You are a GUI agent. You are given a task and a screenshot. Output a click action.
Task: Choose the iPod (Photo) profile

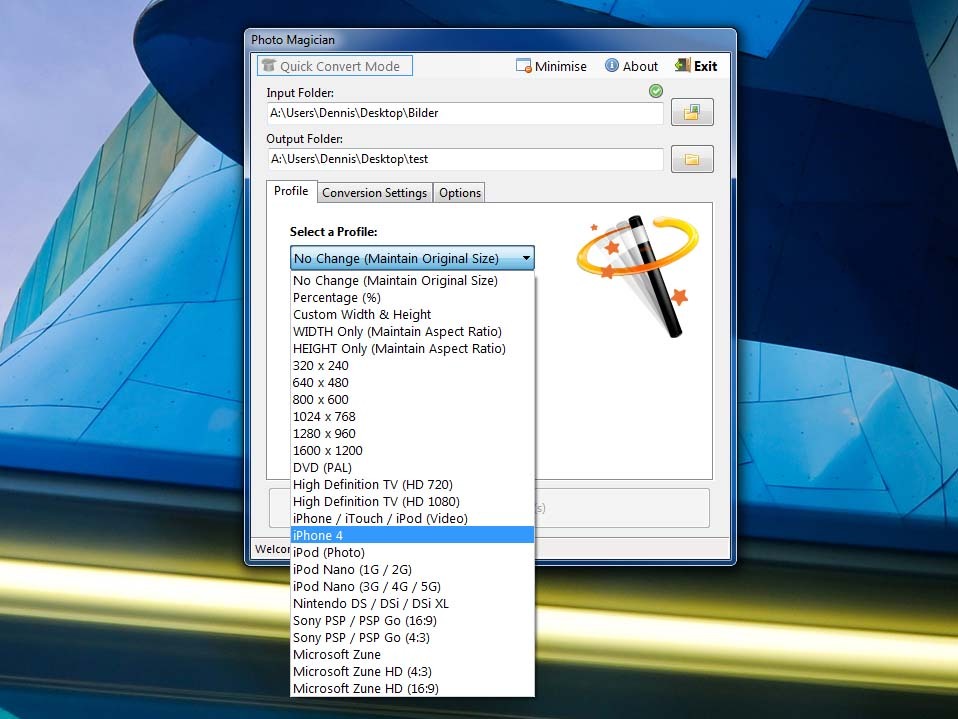click(412, 553)
